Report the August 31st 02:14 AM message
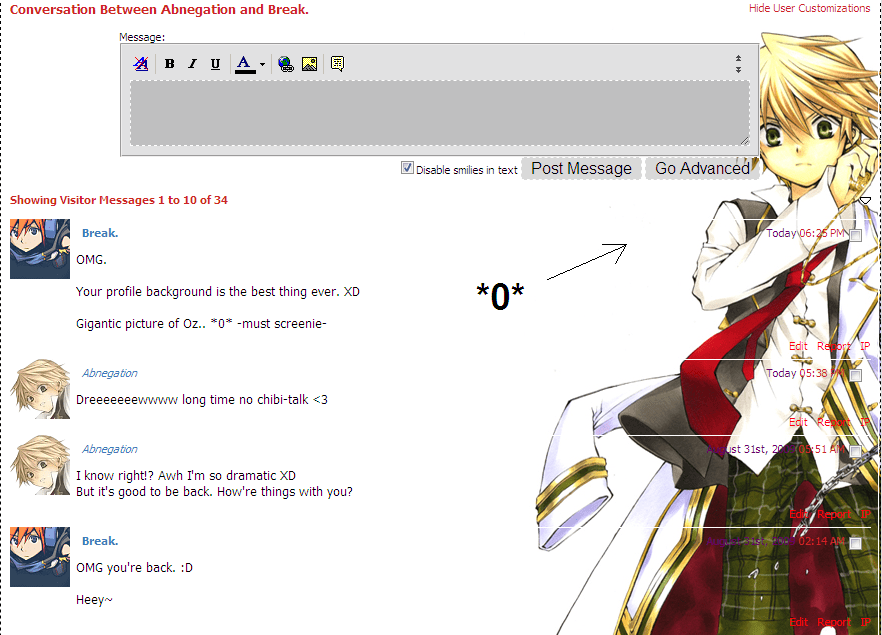The height and width of the screenshot is (635, 882). coord(834,622)
